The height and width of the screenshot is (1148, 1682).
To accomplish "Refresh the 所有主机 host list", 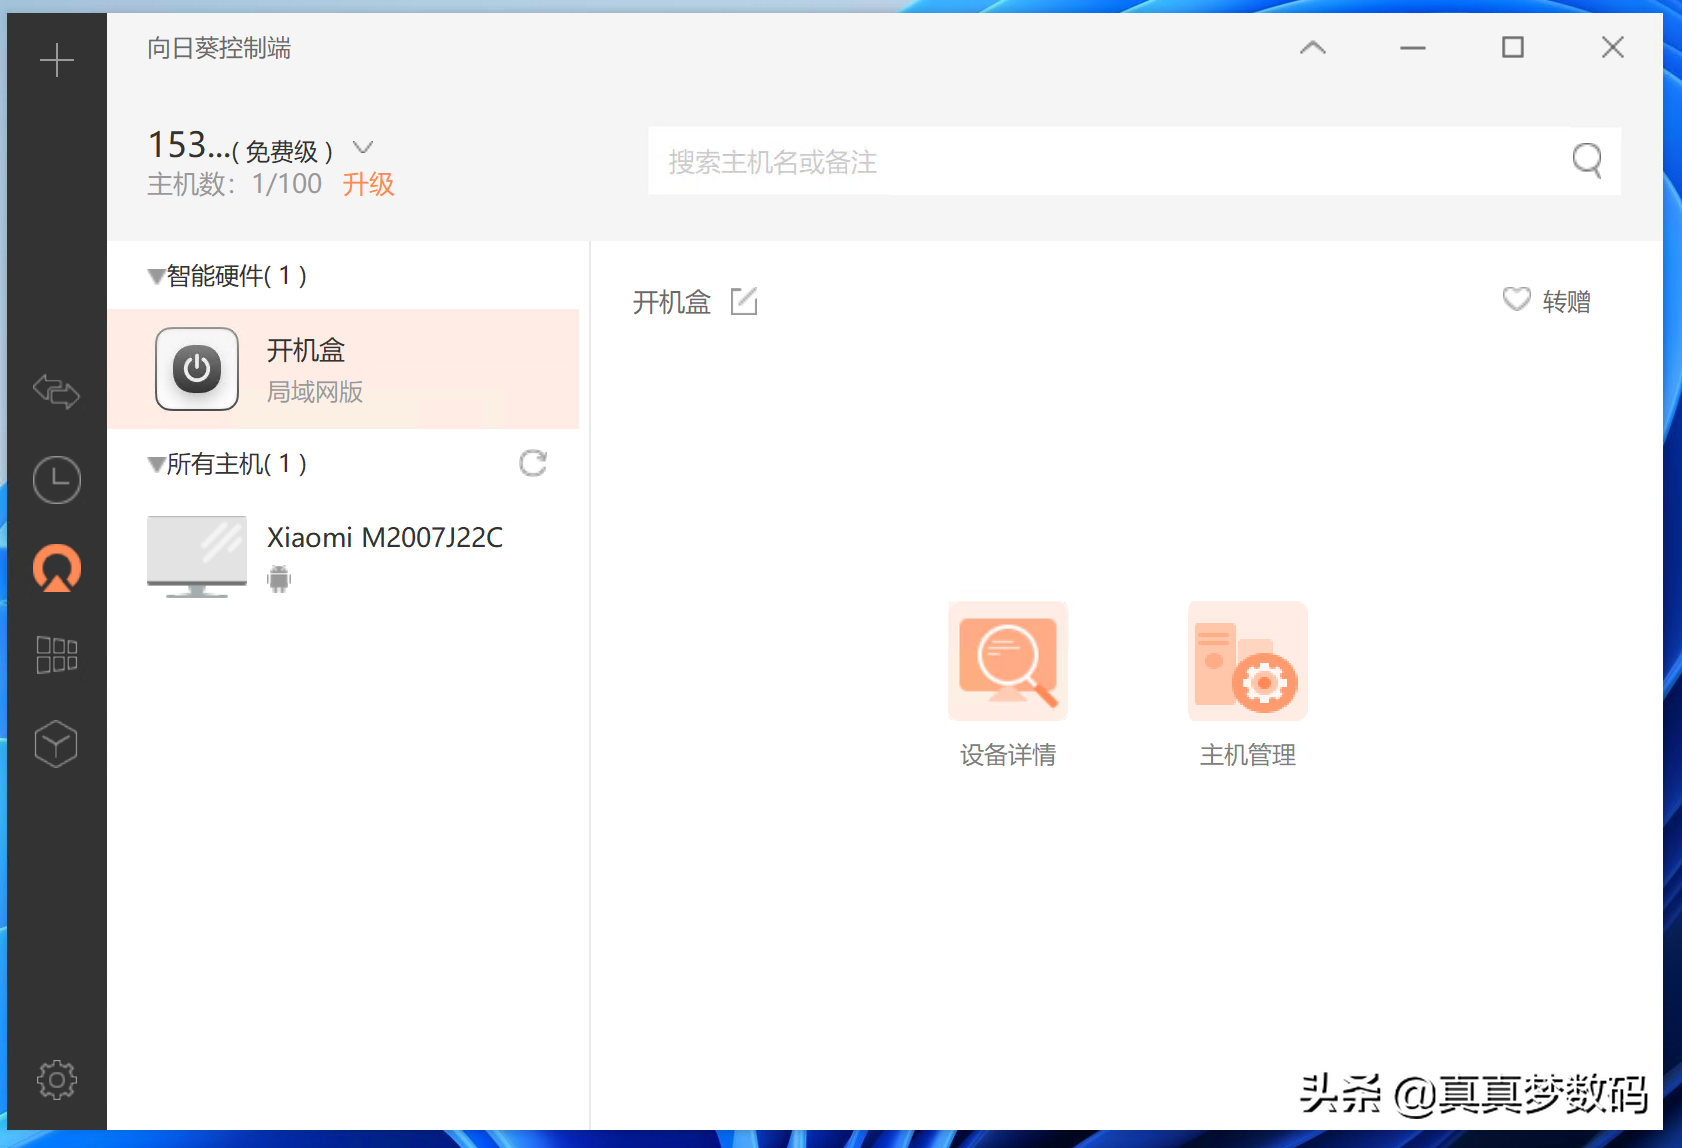I will click(x=533, y=463).
